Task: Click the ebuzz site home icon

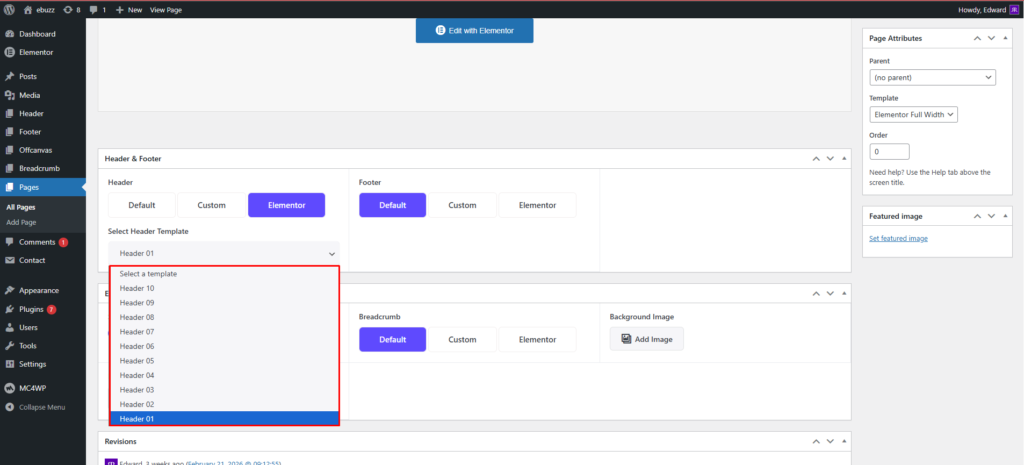Action: [28, 9]
